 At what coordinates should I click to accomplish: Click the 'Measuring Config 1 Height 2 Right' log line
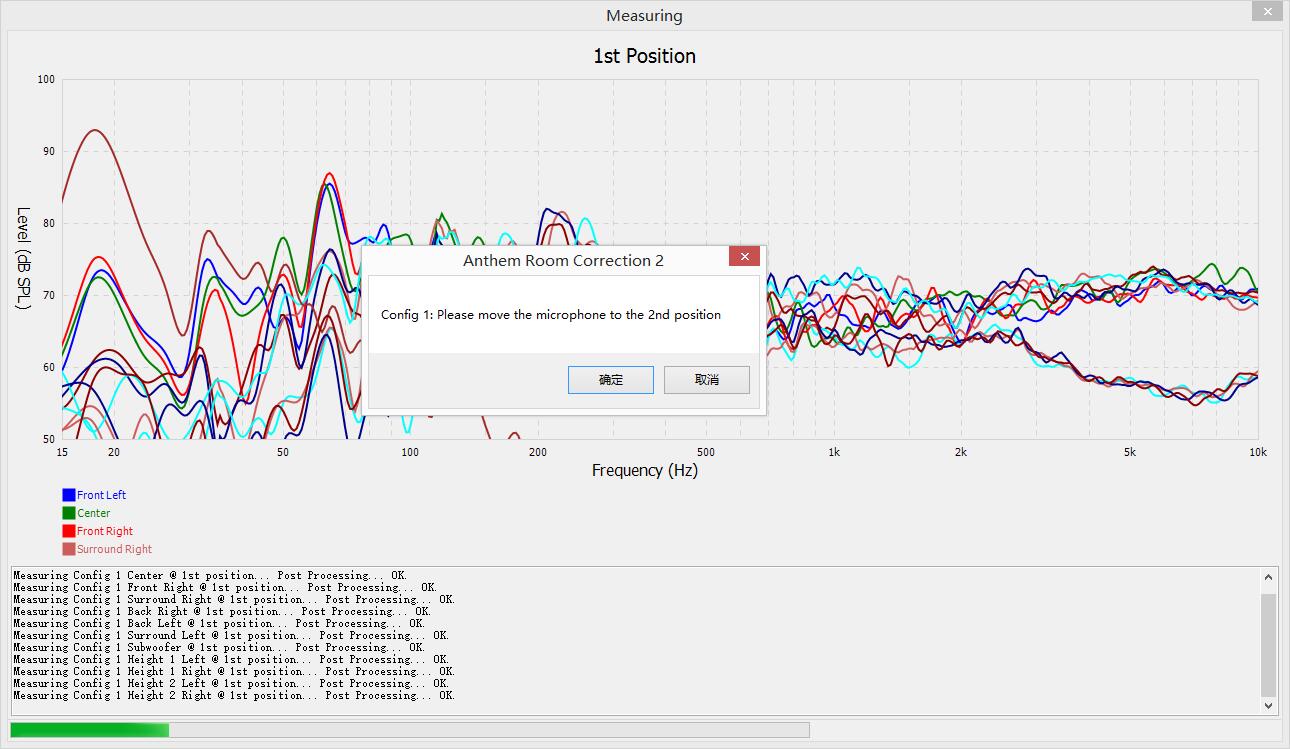tap(234, 695)
